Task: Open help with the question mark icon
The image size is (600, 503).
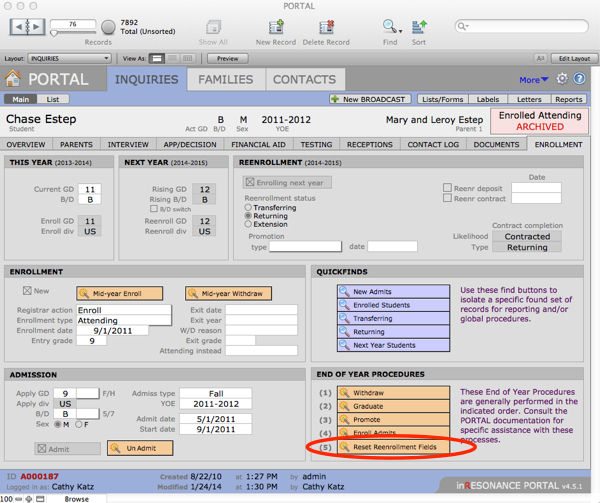Action: 580,79
